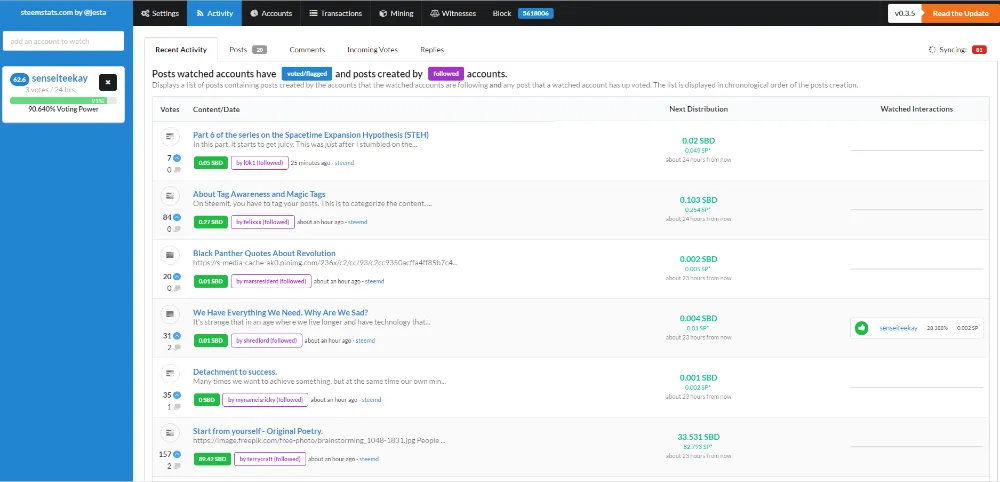This screenshot has height=482, width=1000.
Task: Click post icon beside We Have Everything post
Action: pos(170,314)
